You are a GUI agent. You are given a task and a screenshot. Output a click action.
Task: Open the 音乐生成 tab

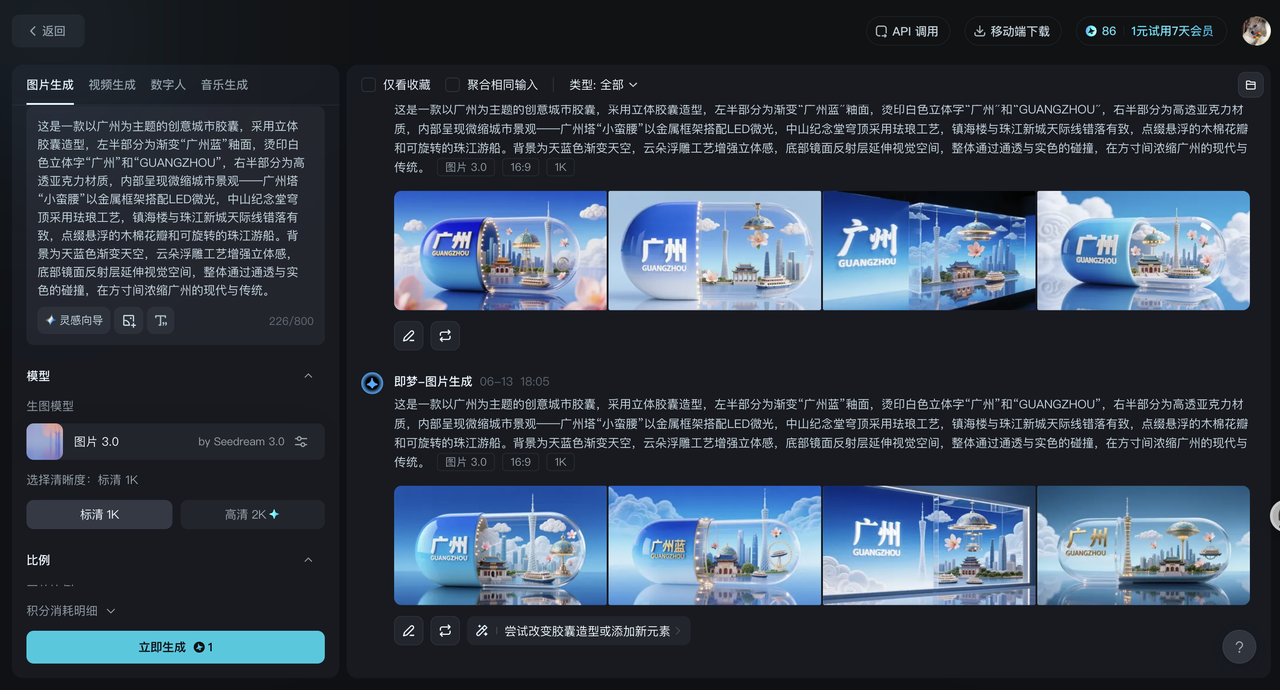click(223, 84)
